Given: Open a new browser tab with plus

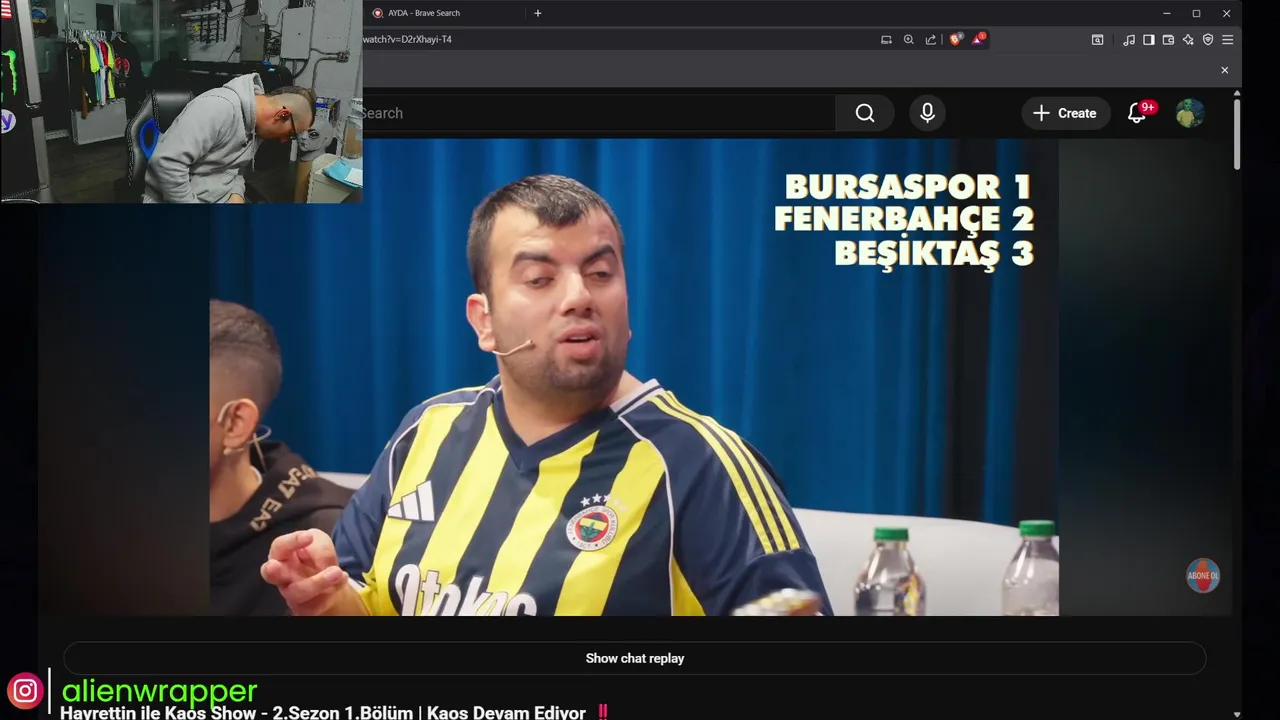Looking at the screenshot, I should click(x=537, y=13).
